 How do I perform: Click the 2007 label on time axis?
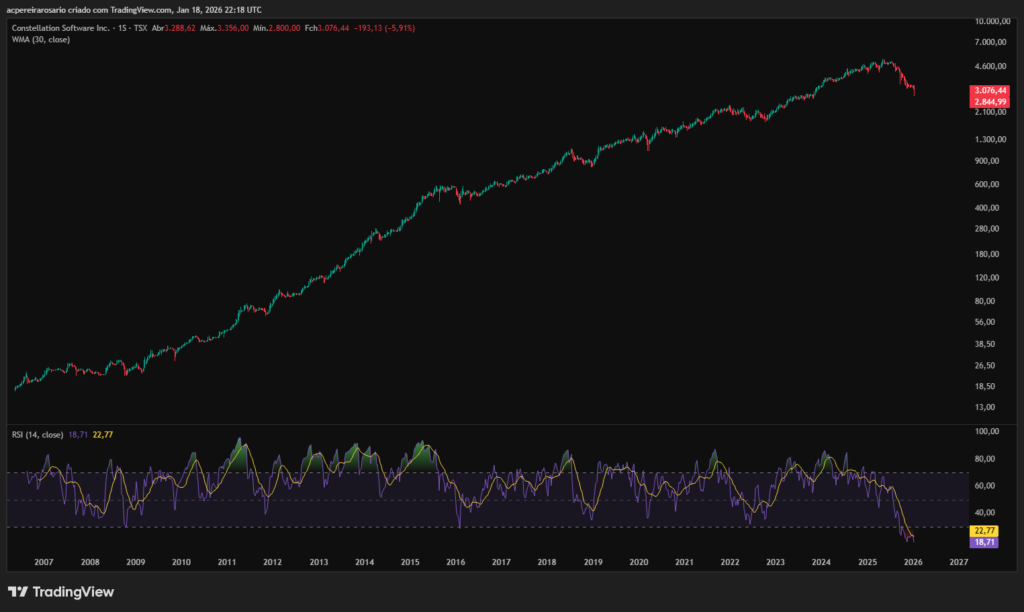(x=44, y=563)
